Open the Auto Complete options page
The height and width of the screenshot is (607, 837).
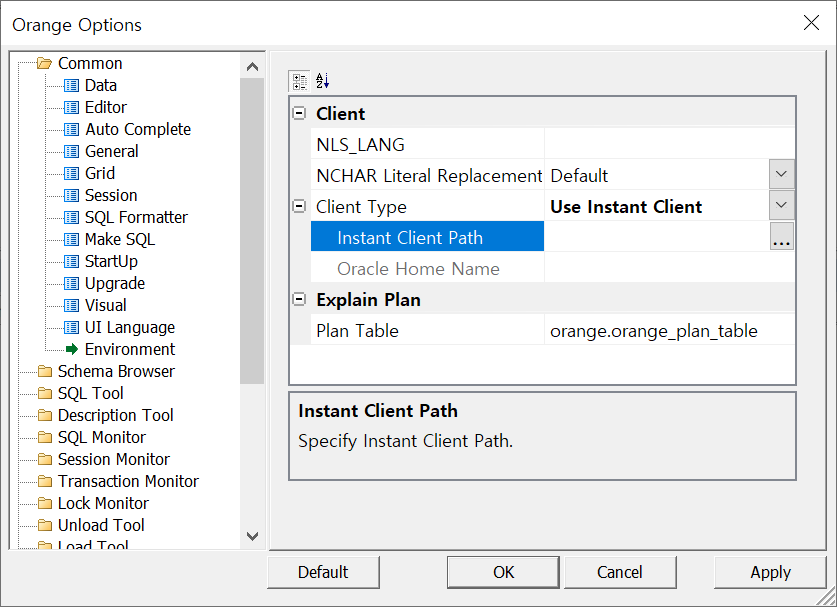(138, 129)
